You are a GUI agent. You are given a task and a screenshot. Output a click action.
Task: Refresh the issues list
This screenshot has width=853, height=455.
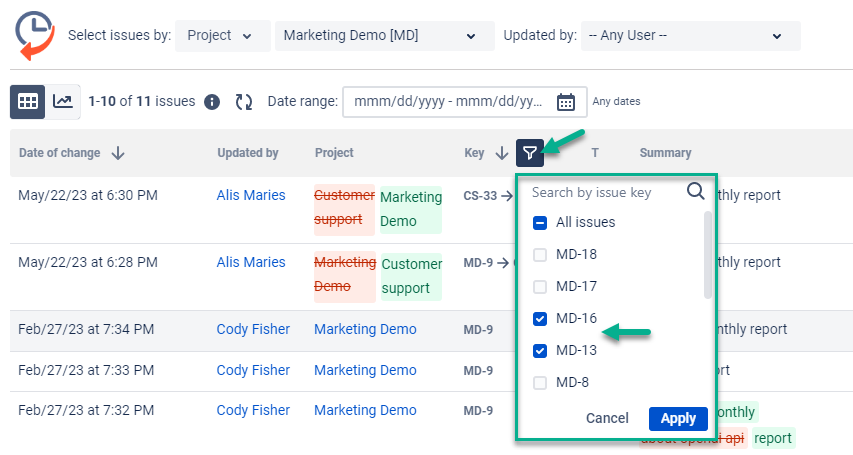244,102
